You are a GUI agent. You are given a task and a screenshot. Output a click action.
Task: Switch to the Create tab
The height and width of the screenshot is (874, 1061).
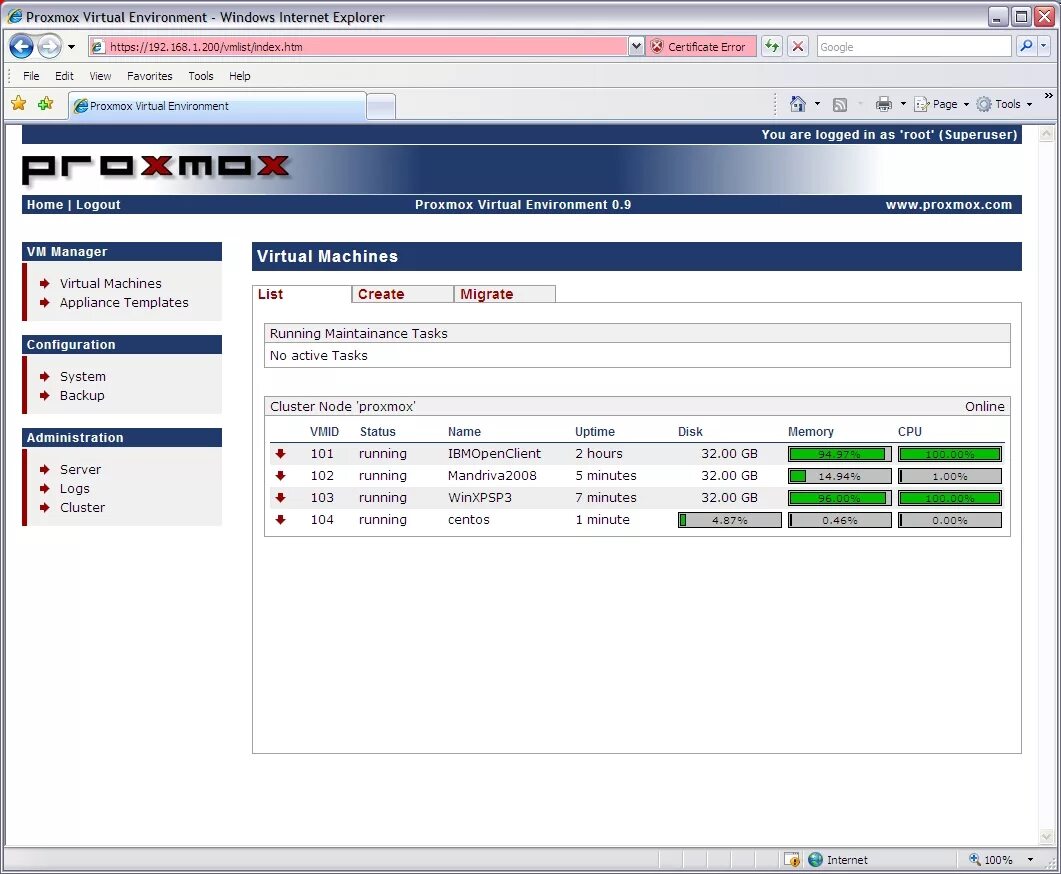pos(403,294)
